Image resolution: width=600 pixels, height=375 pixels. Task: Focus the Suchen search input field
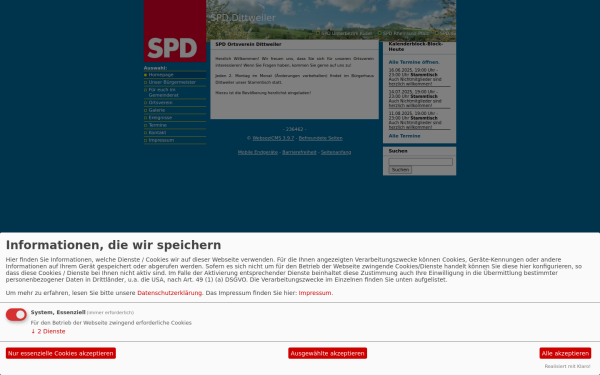pos(421,162)
